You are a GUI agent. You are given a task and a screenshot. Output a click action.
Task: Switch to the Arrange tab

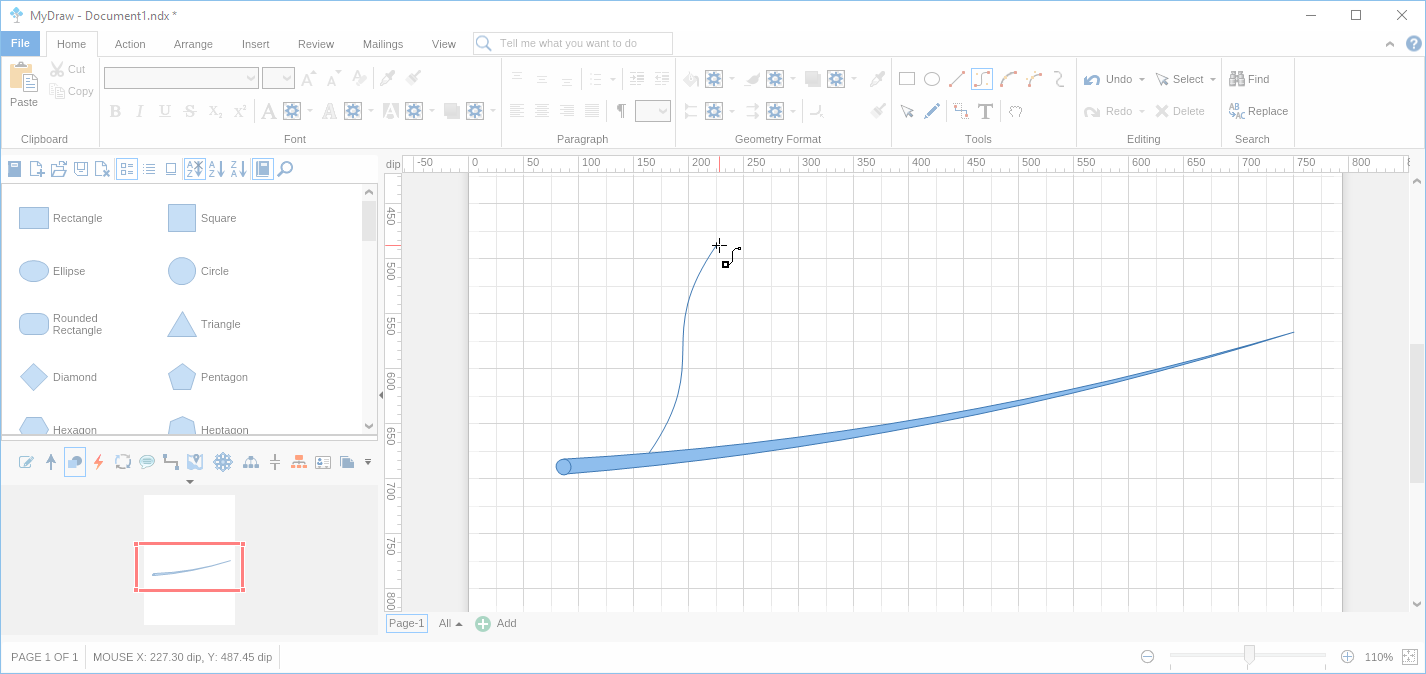pos(193,44)
